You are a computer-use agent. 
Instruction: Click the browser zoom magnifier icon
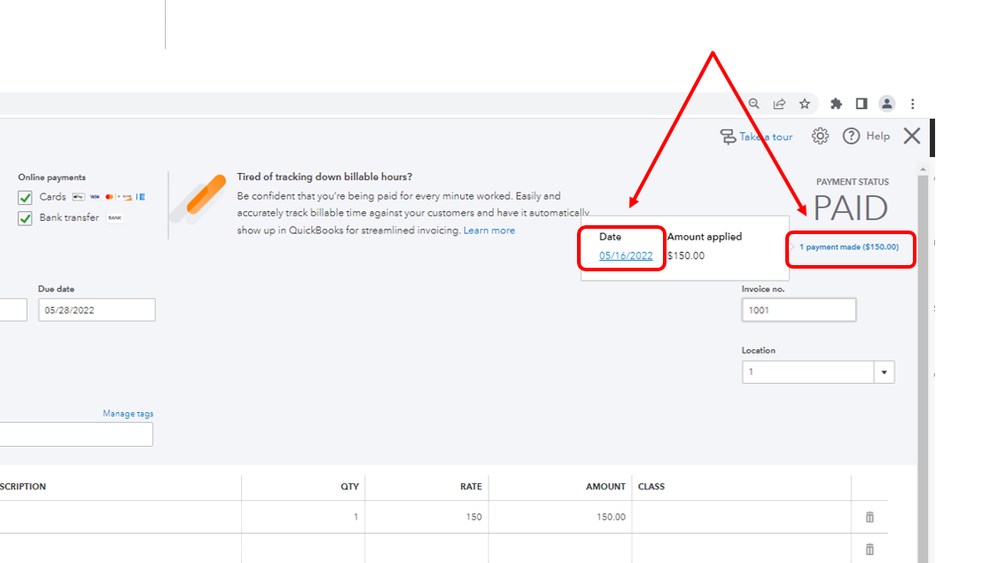pos(754,104)
